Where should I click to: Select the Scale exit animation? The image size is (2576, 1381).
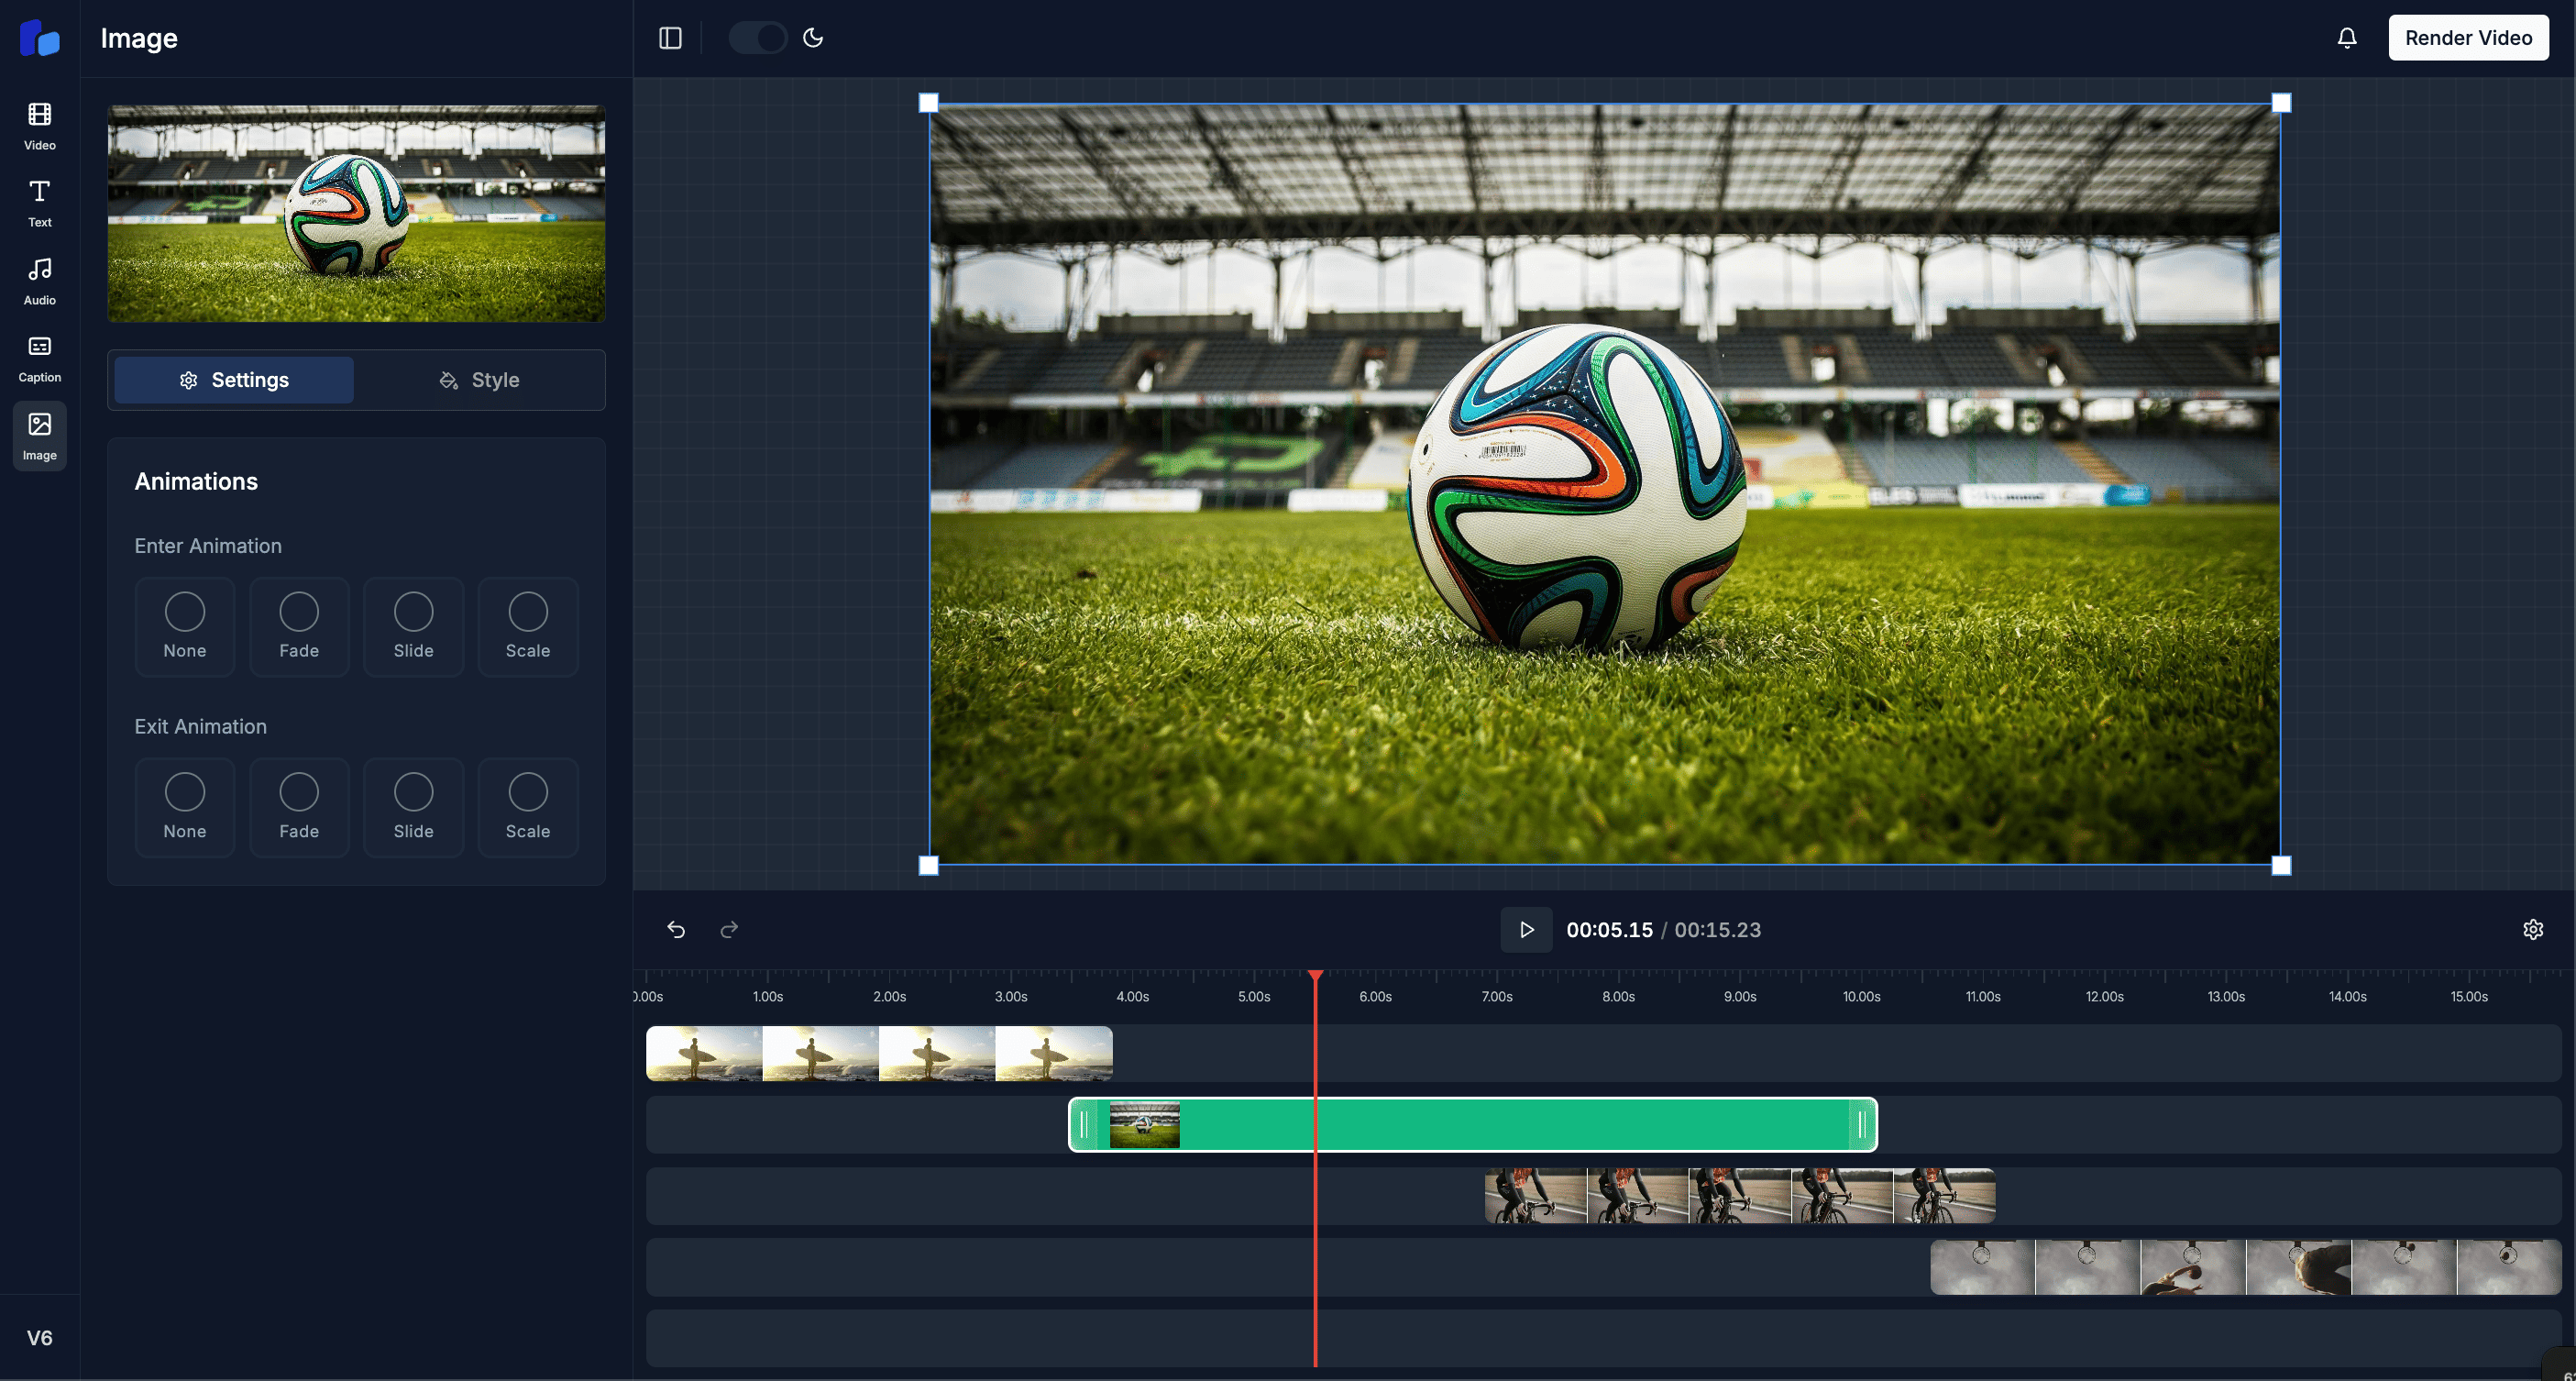[527, 807]
